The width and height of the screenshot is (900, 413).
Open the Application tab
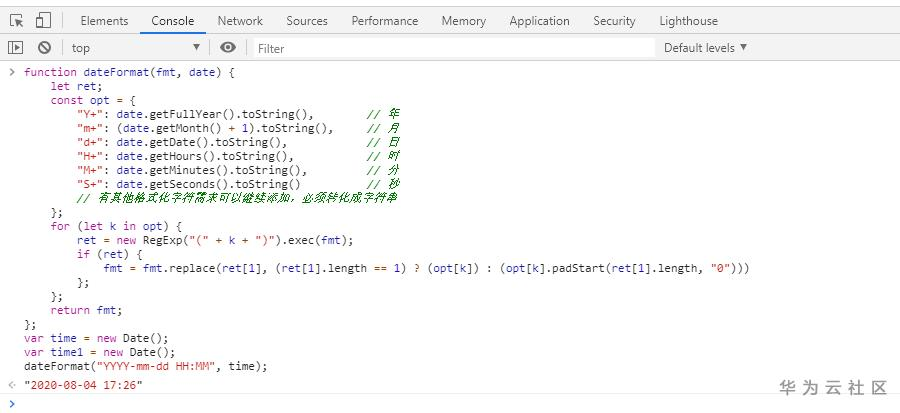pyautogui.click(x=539, y=20)
